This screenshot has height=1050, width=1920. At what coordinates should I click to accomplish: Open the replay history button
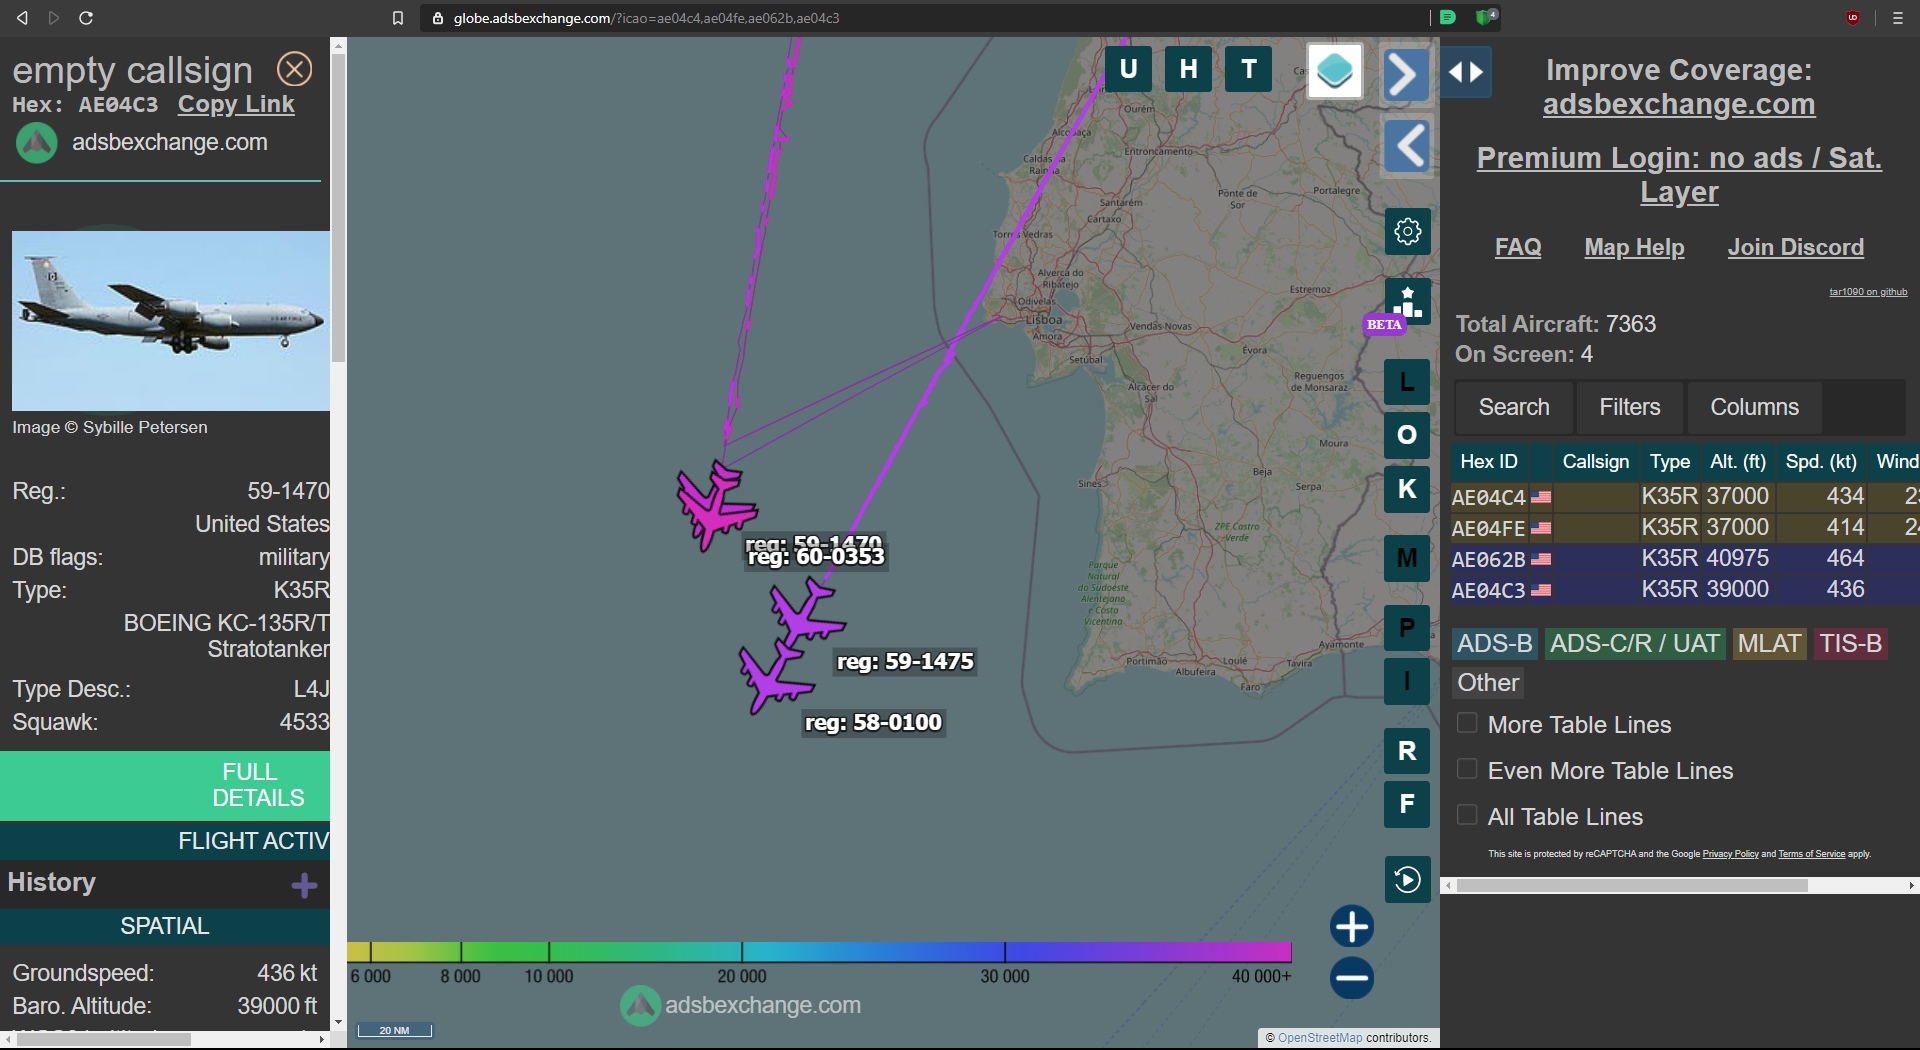click(1407, 879)
